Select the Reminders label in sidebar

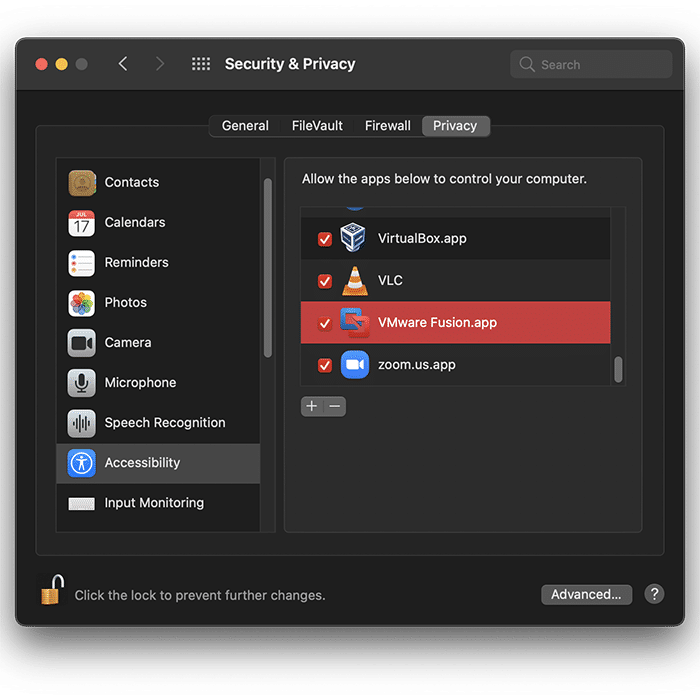tap(137, 262)
